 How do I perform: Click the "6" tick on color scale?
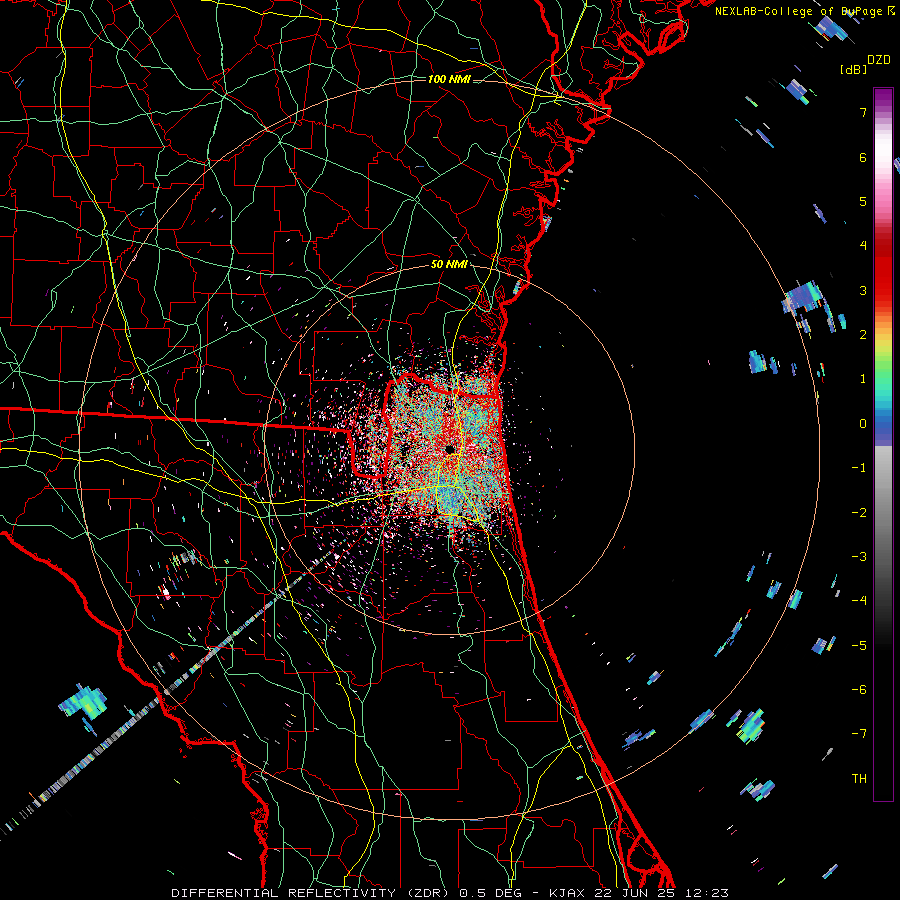pyautogui.click(x=863, y=157)
